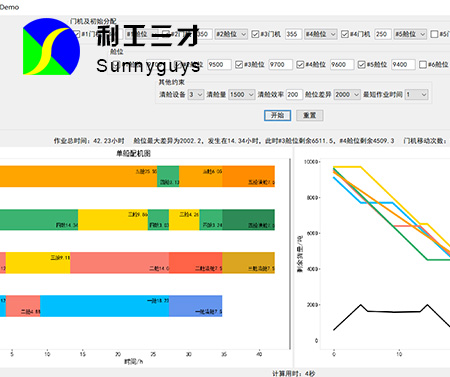
Task: Toggle the #4门机 checkbox
Action: coord(345,34)
